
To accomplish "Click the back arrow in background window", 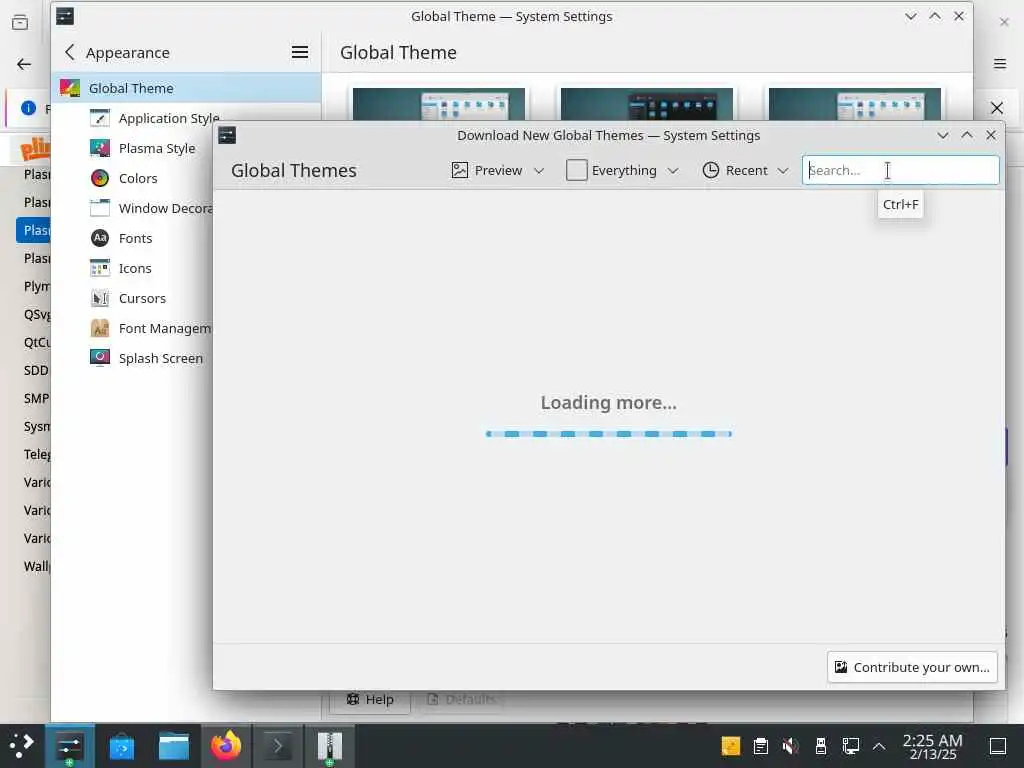I will (x=24, y=64).
